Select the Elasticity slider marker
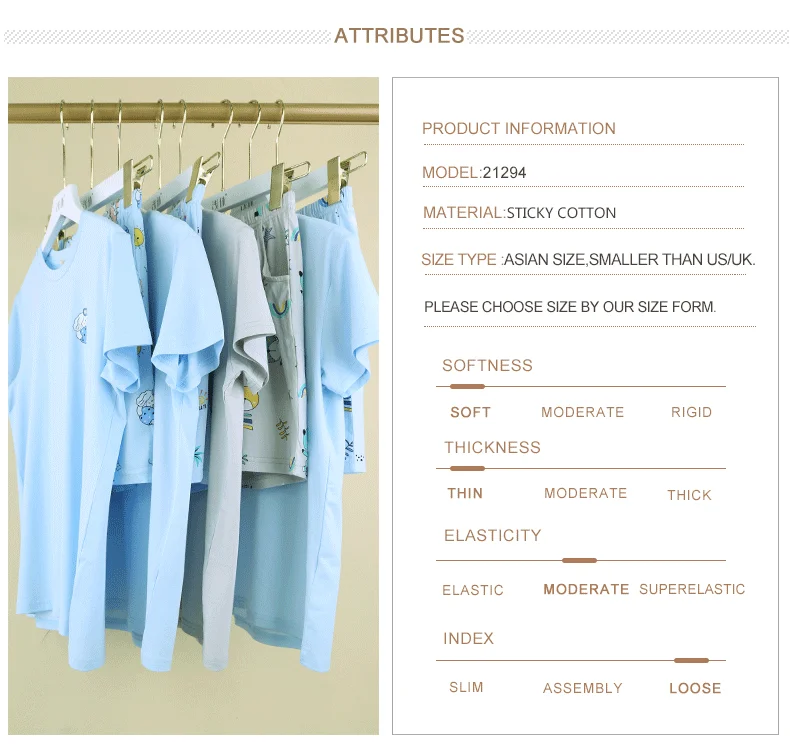The image size is (790, 753). (579, 560)
